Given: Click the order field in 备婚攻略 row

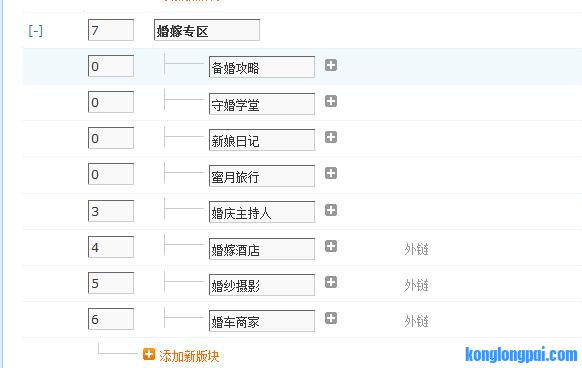Looking at the screenshot, I should tap(111, 66).
